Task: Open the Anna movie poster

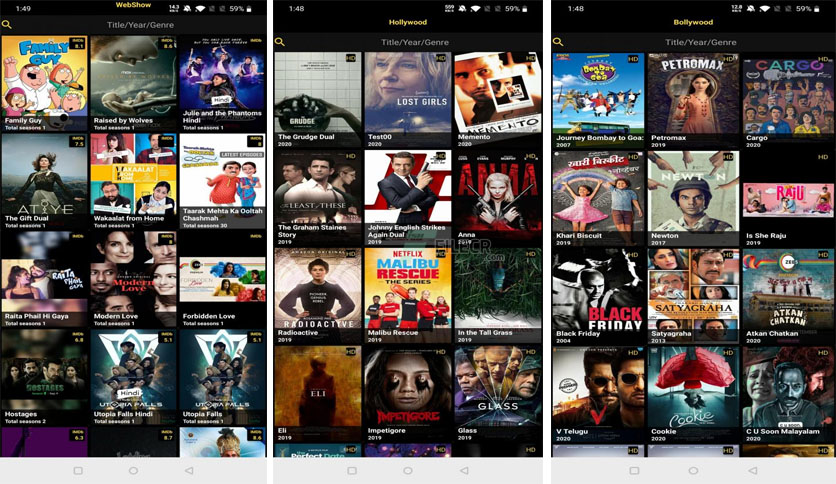Action: [498, 198]
